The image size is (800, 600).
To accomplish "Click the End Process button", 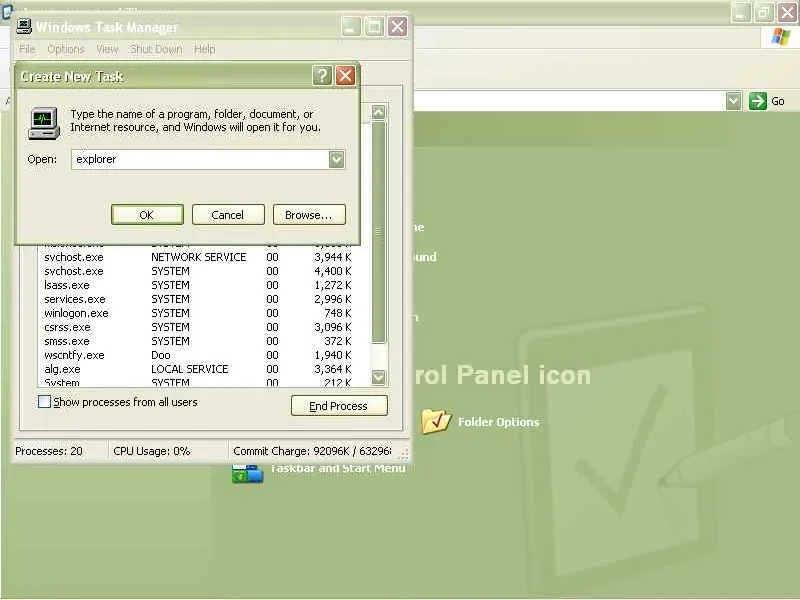I will (x=339, y=406).
